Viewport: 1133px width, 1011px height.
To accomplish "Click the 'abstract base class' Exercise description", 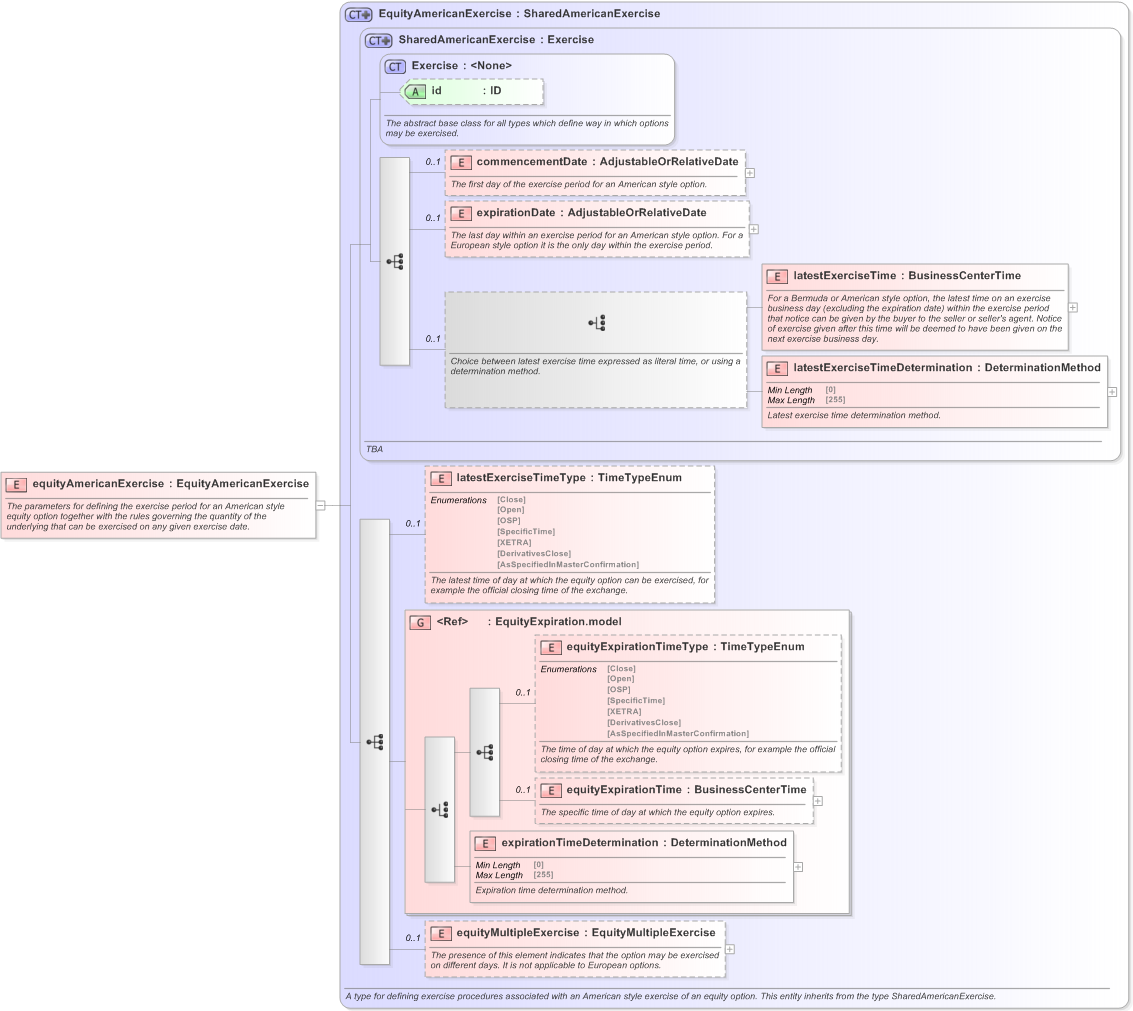I will (527, 128).
